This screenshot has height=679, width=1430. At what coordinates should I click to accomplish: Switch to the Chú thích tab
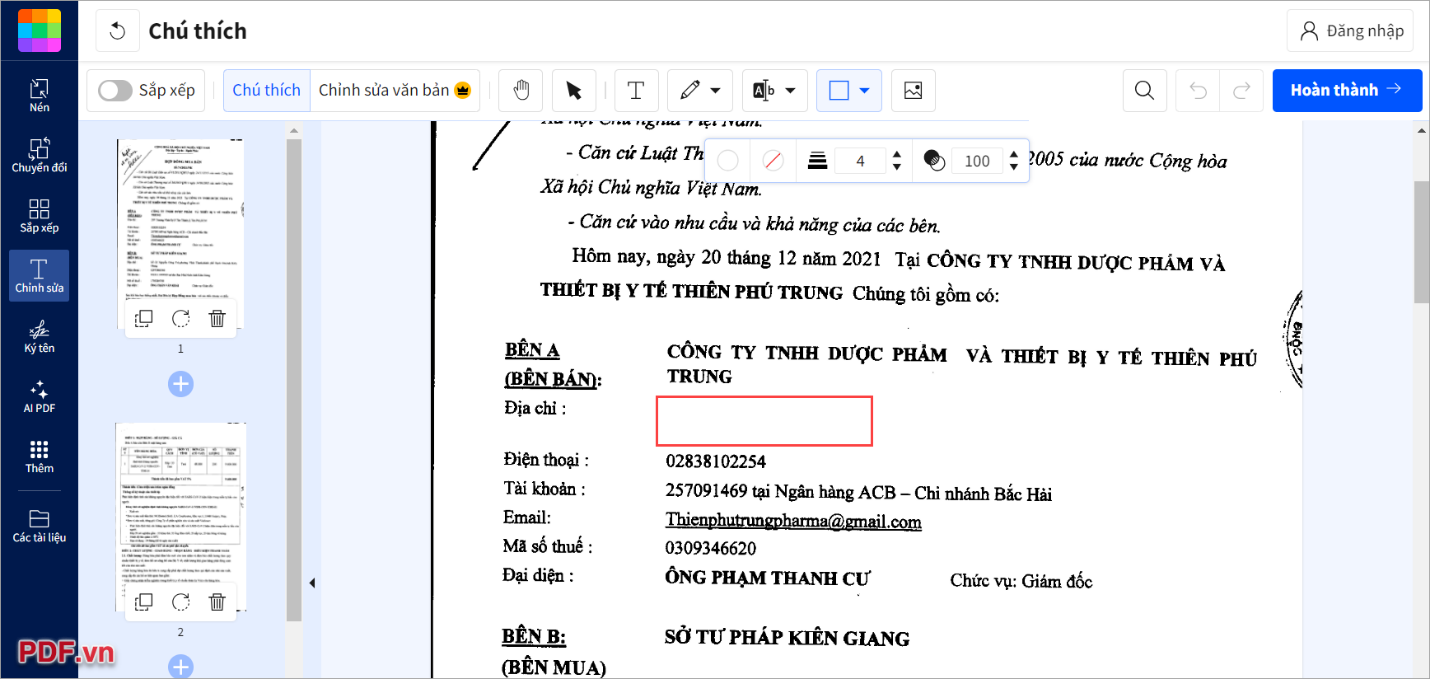(267, 90)
